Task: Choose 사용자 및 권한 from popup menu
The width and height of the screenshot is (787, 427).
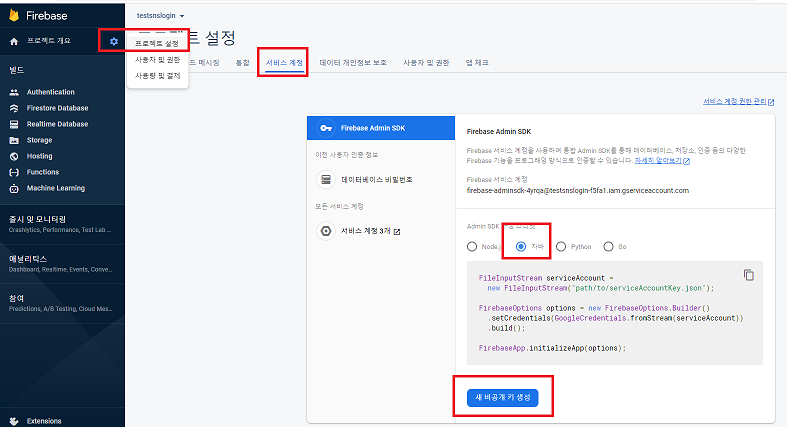Action: click(158, 60)
